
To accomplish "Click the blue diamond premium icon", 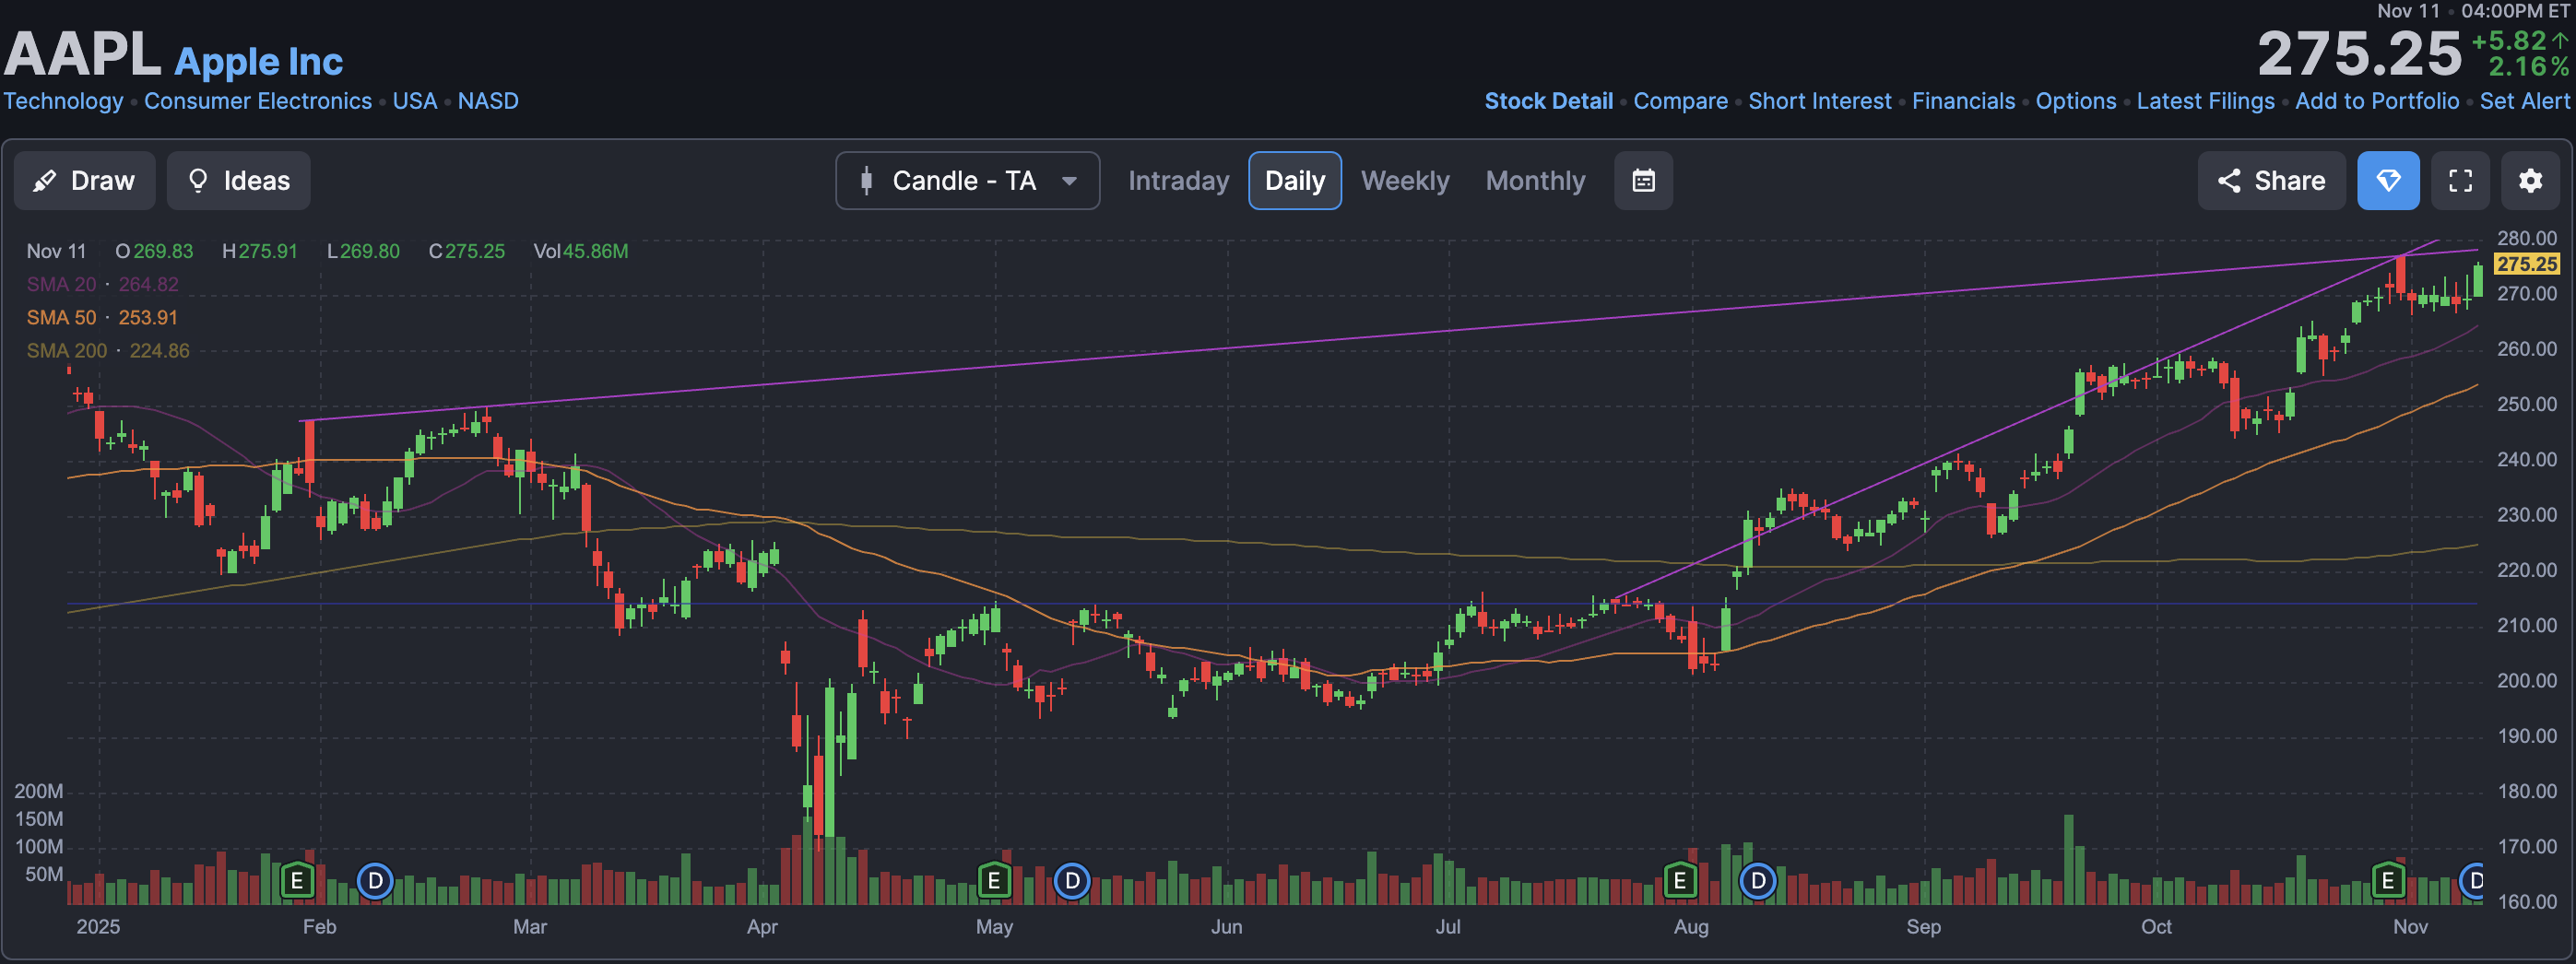I will (2388, 181).
